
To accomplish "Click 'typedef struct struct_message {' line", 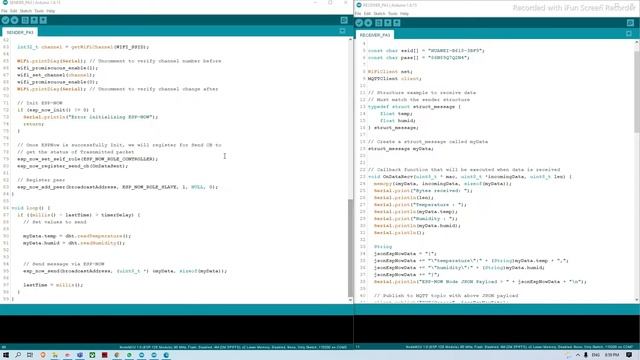I will click(x=414, y=107).
